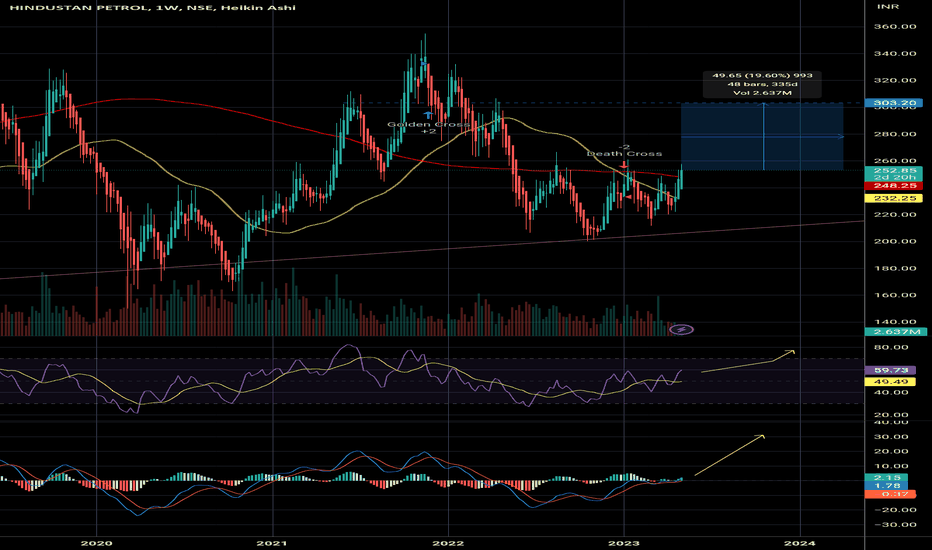Click the 49.65 (19.60%) measurement tooltip

tap(762, 84)
